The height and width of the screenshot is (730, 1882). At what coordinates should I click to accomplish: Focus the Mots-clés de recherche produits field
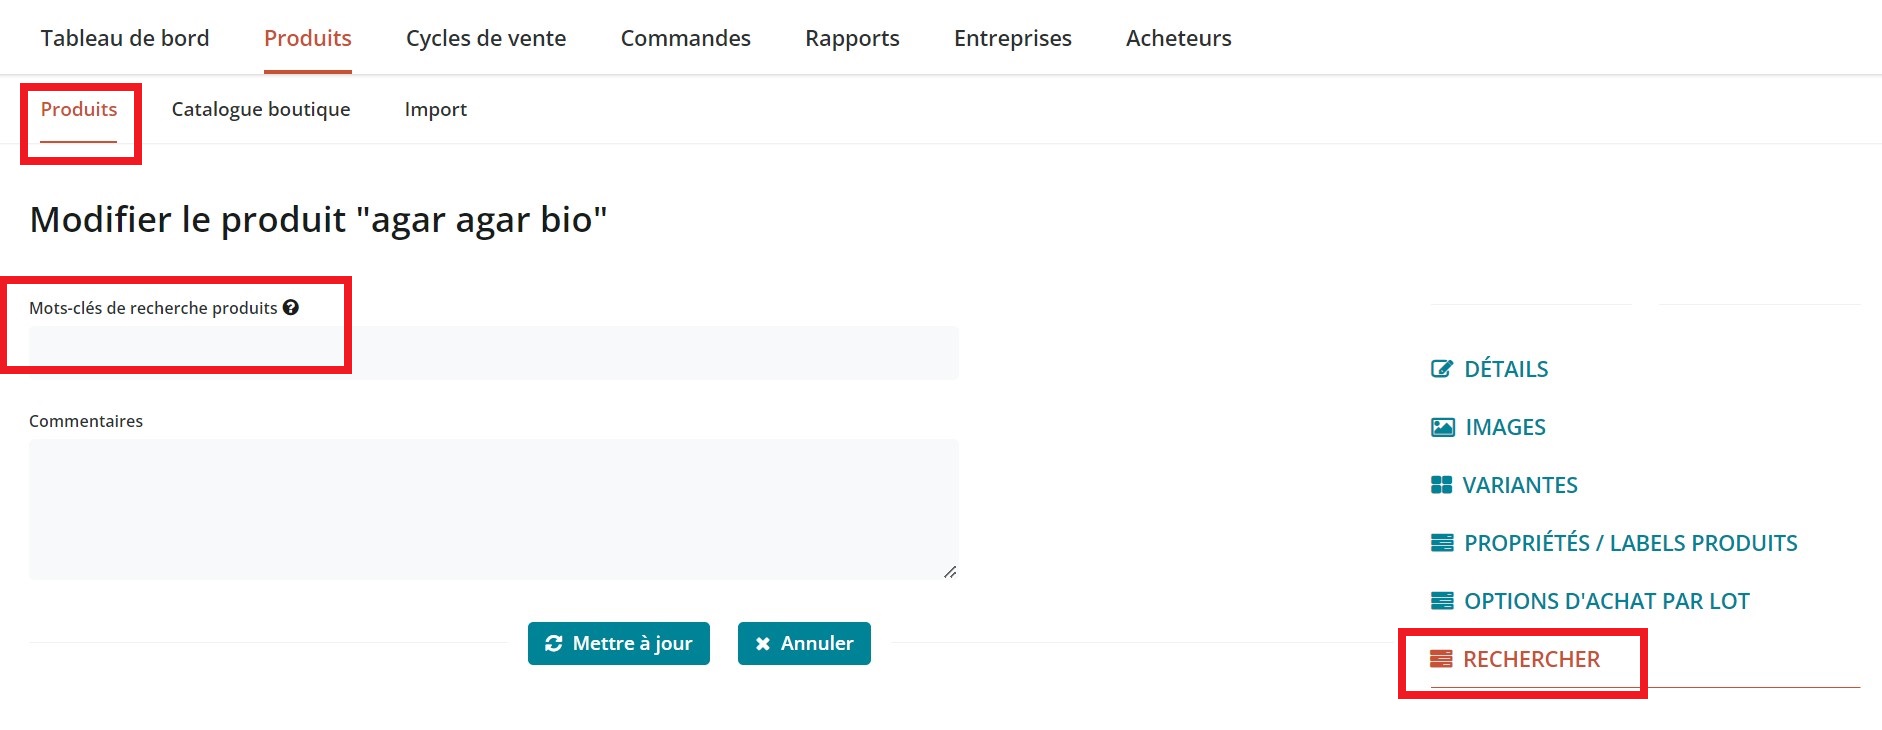coord(494,353)
